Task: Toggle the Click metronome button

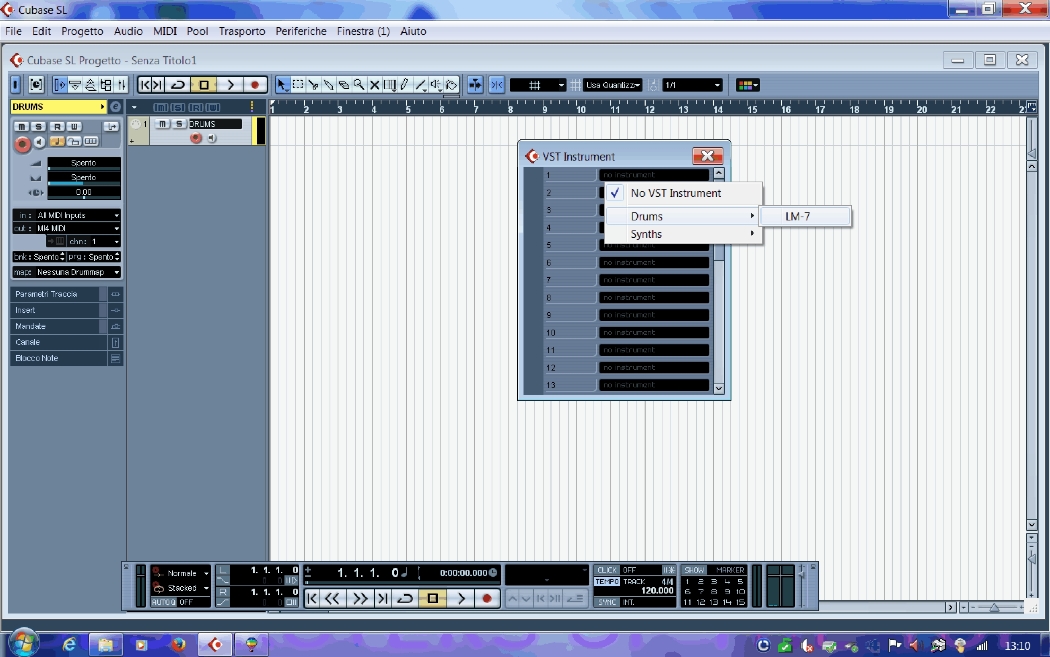Action: (606, 570)
